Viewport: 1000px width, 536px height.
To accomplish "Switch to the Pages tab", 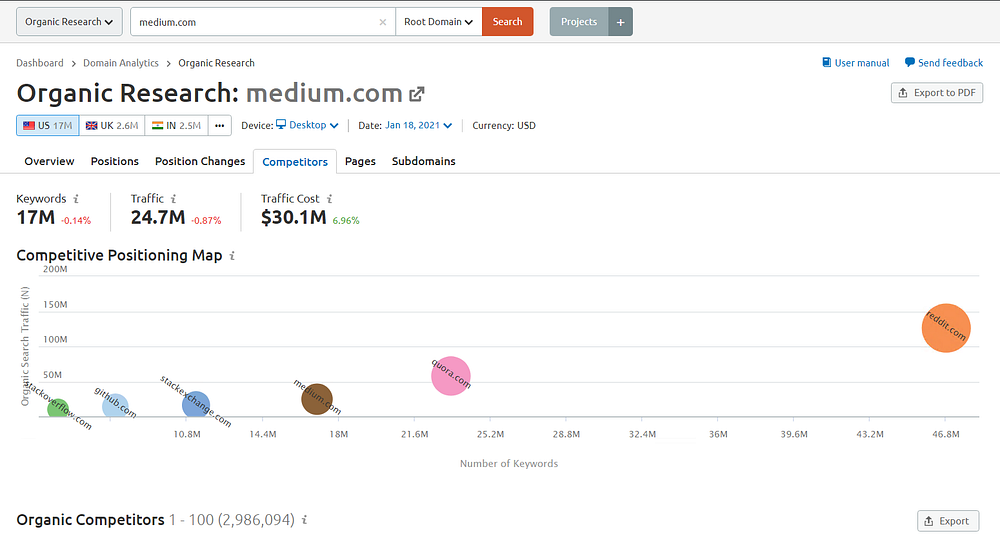I will click(360, 161).
